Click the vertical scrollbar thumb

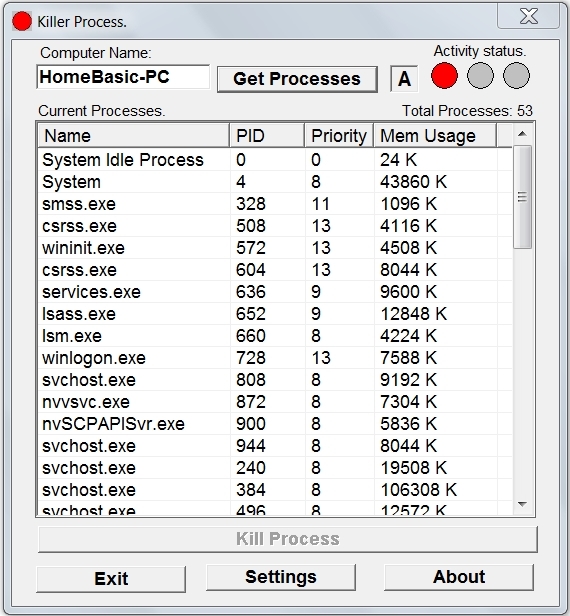coord(522,196)
